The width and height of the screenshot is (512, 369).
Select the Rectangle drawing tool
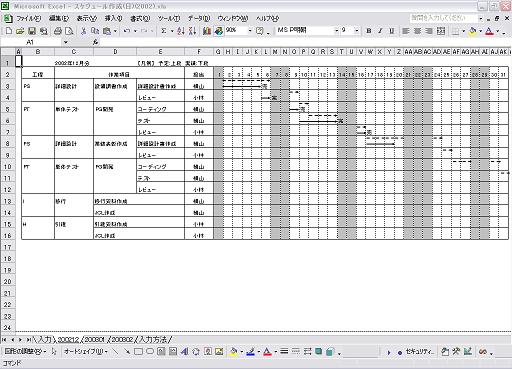[138, 351]
